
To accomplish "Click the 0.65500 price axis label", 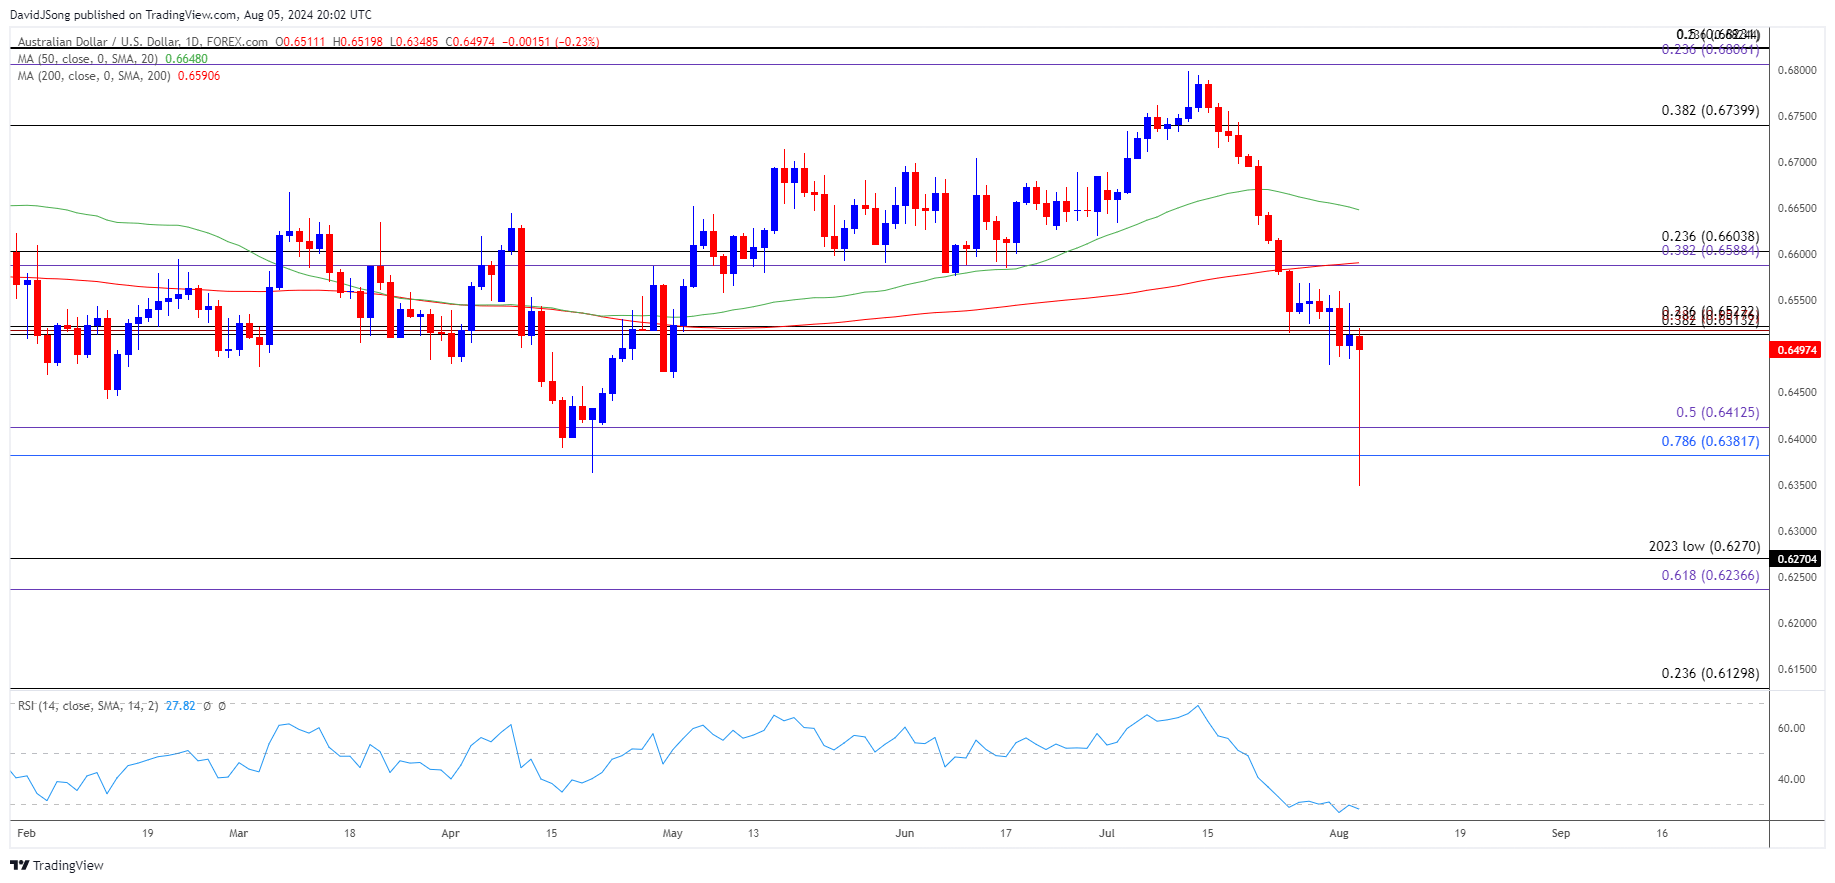I will coord(1797,300).
